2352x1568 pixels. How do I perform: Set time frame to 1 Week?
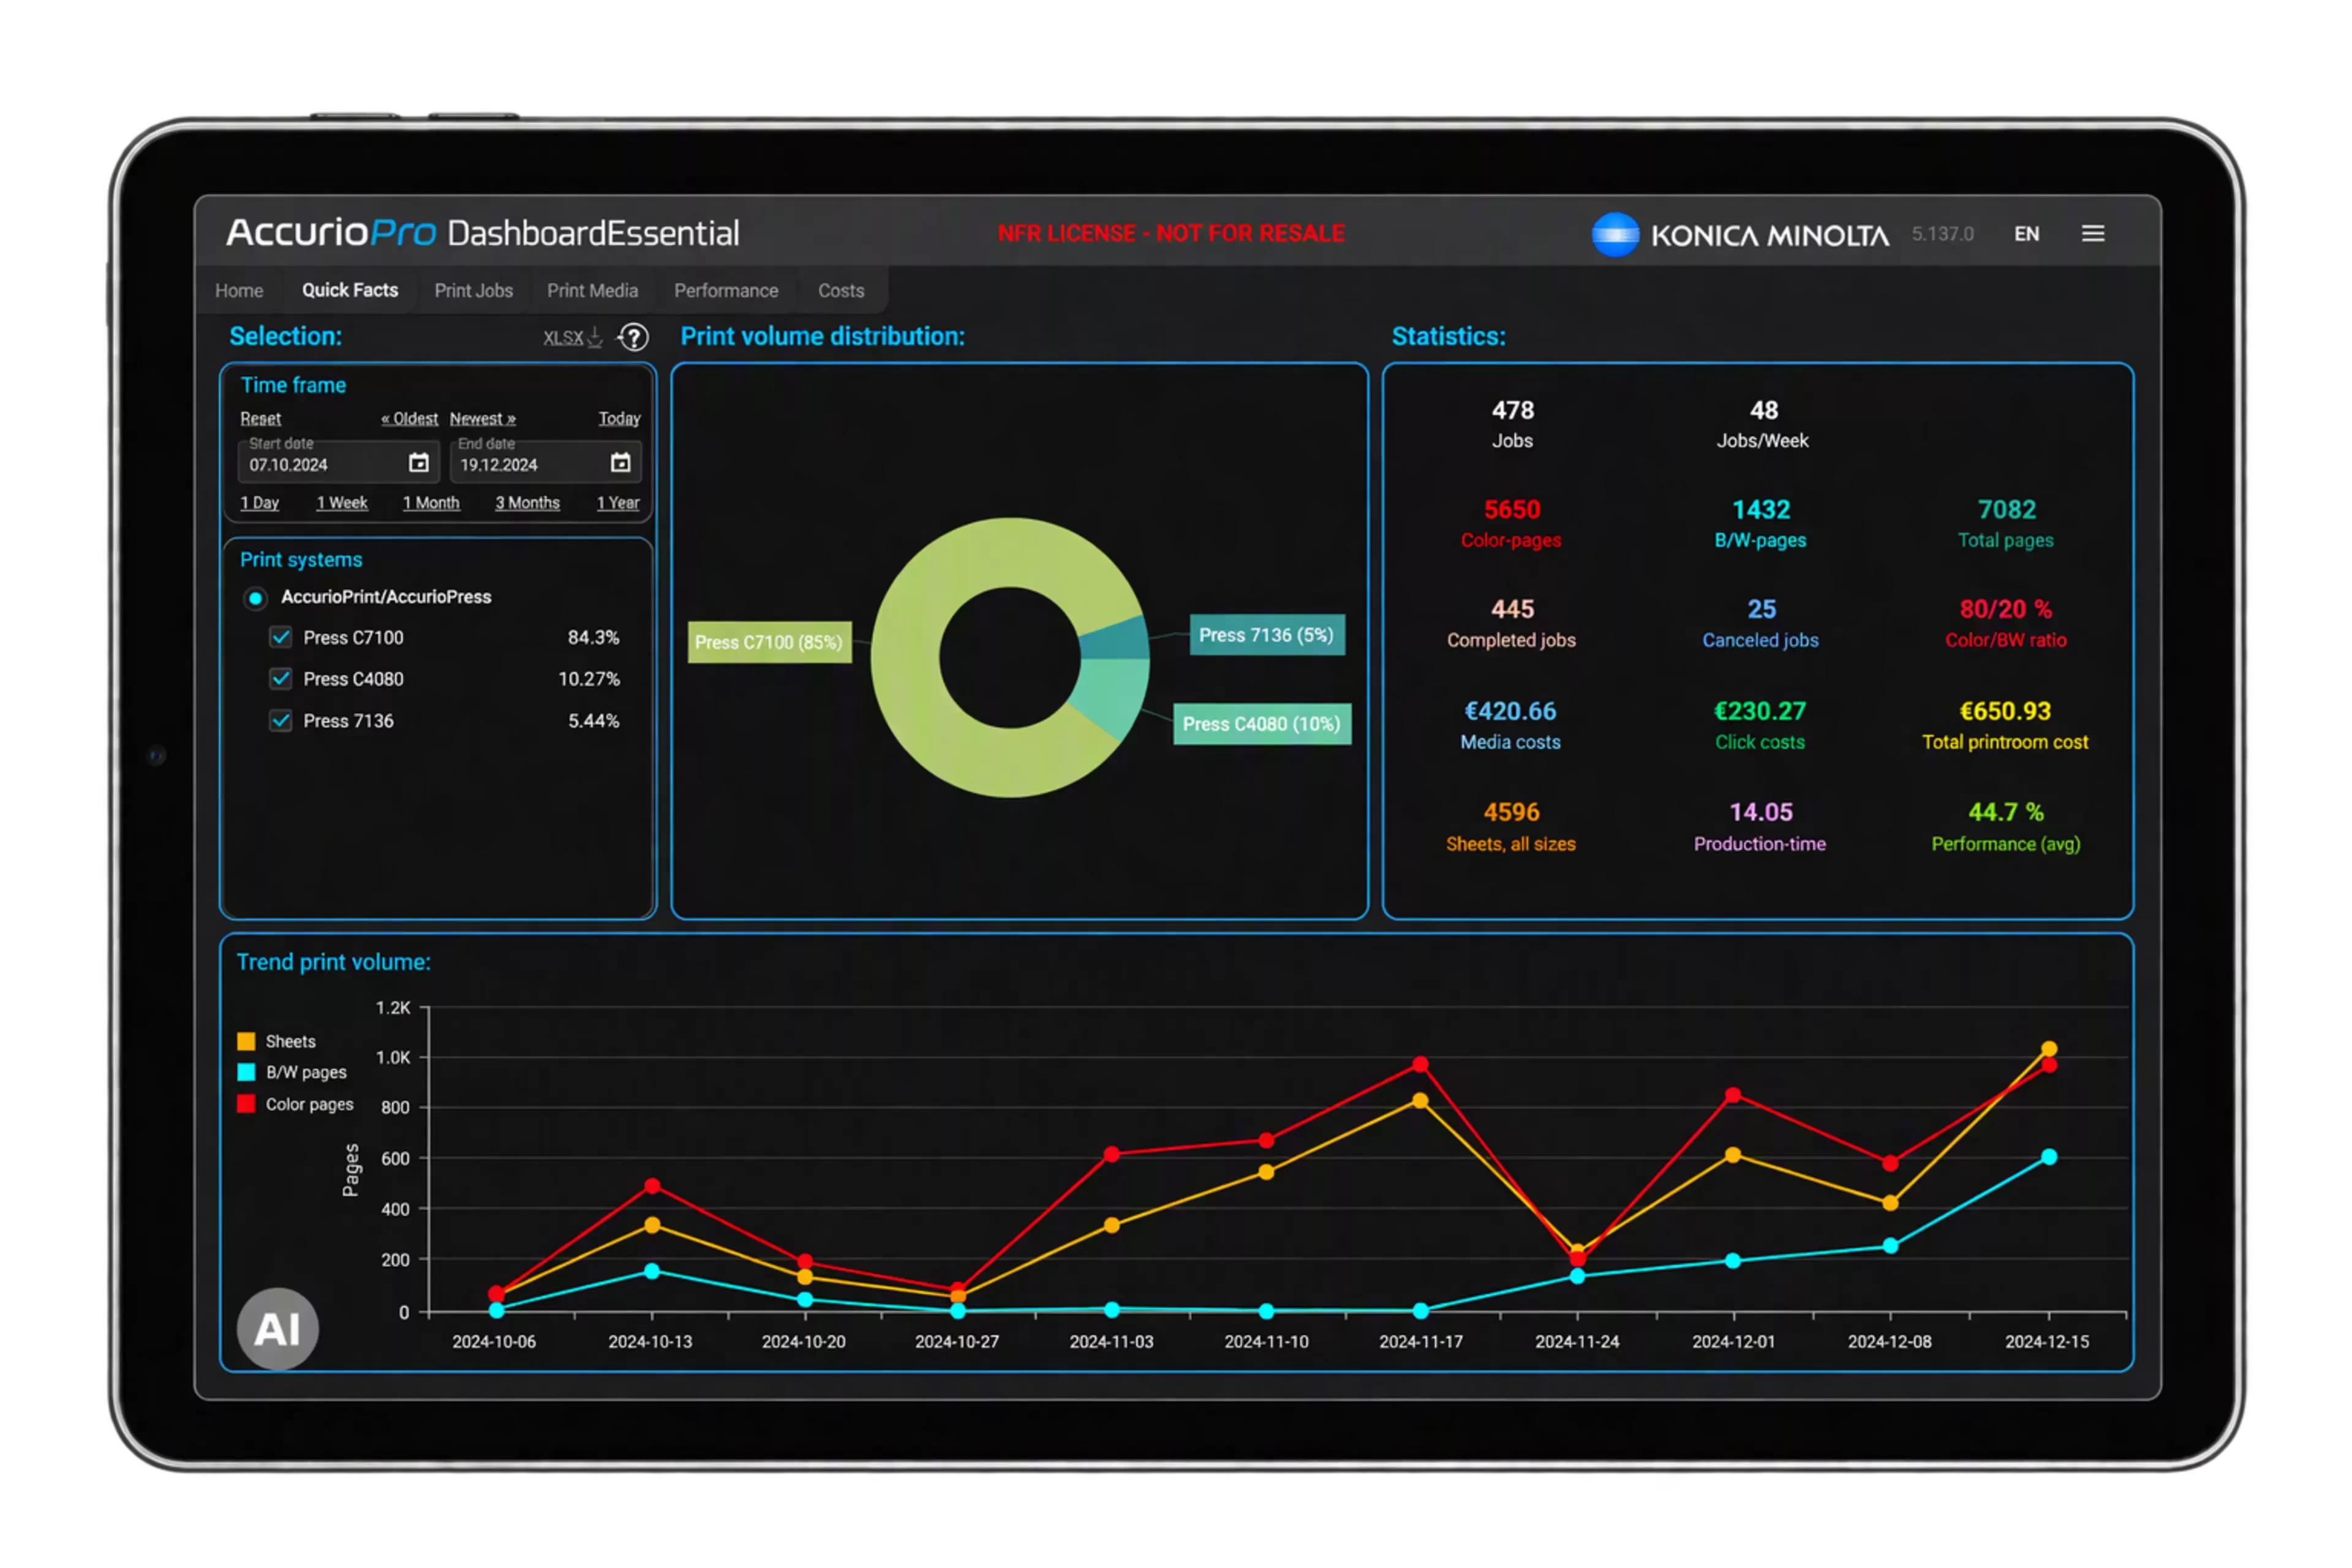(342, 502)
